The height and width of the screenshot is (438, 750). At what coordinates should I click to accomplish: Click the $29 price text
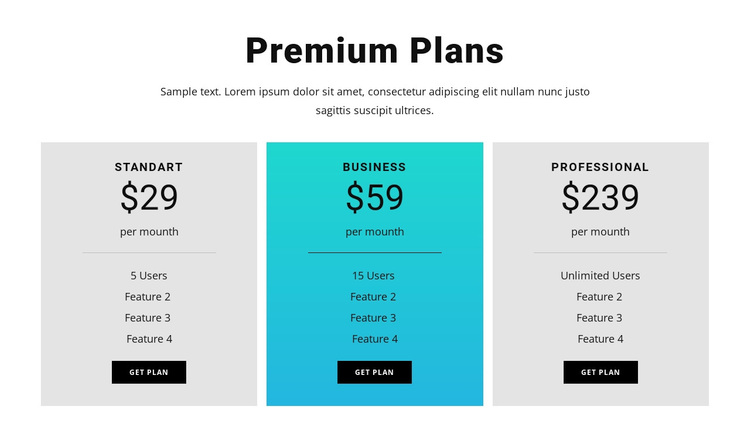[149, 197]
